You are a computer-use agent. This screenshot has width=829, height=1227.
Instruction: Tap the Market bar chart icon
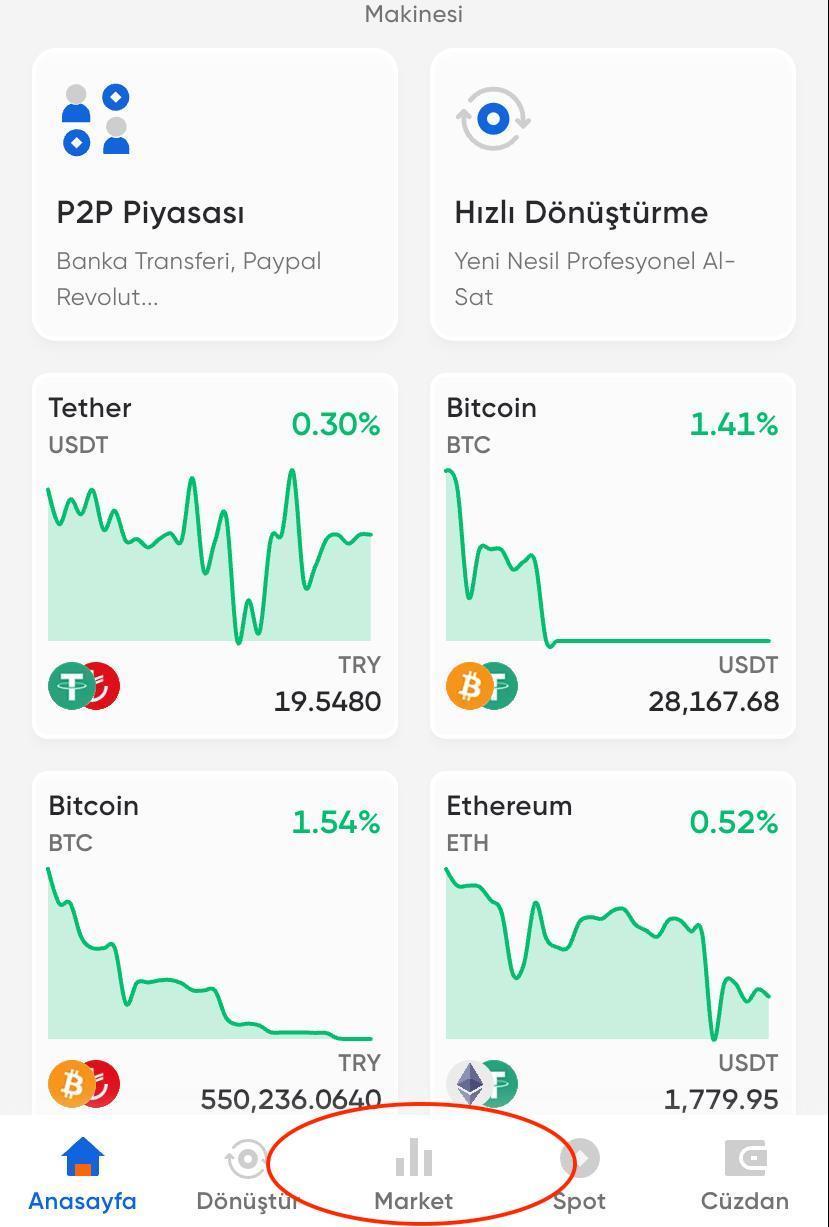414,1158
